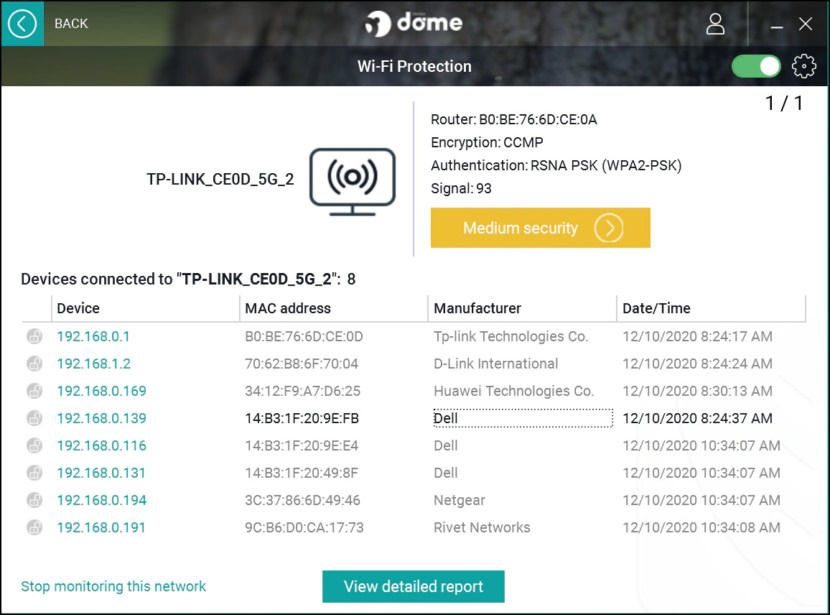Screen dimensions: 830x615
Task: Click Stop monitoring this network link
Action: click(113, 586)
